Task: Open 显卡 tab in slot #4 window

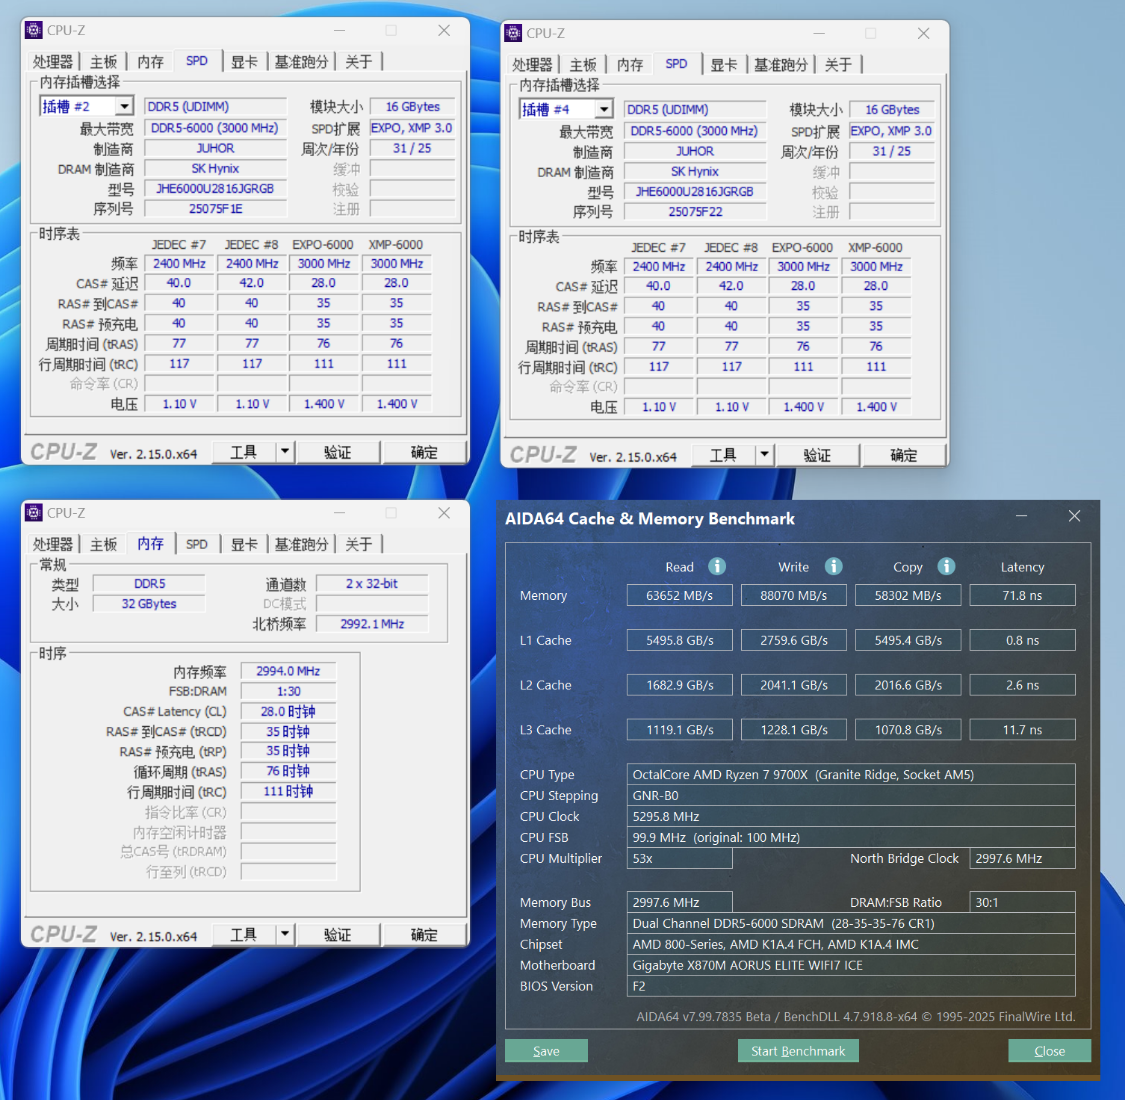Action: [723, 65]
